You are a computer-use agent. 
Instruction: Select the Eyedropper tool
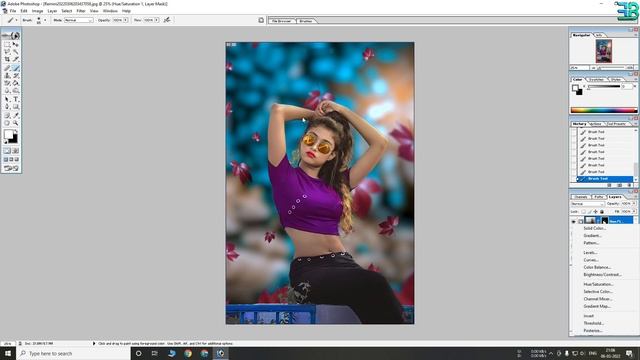(x=16, y=116)
